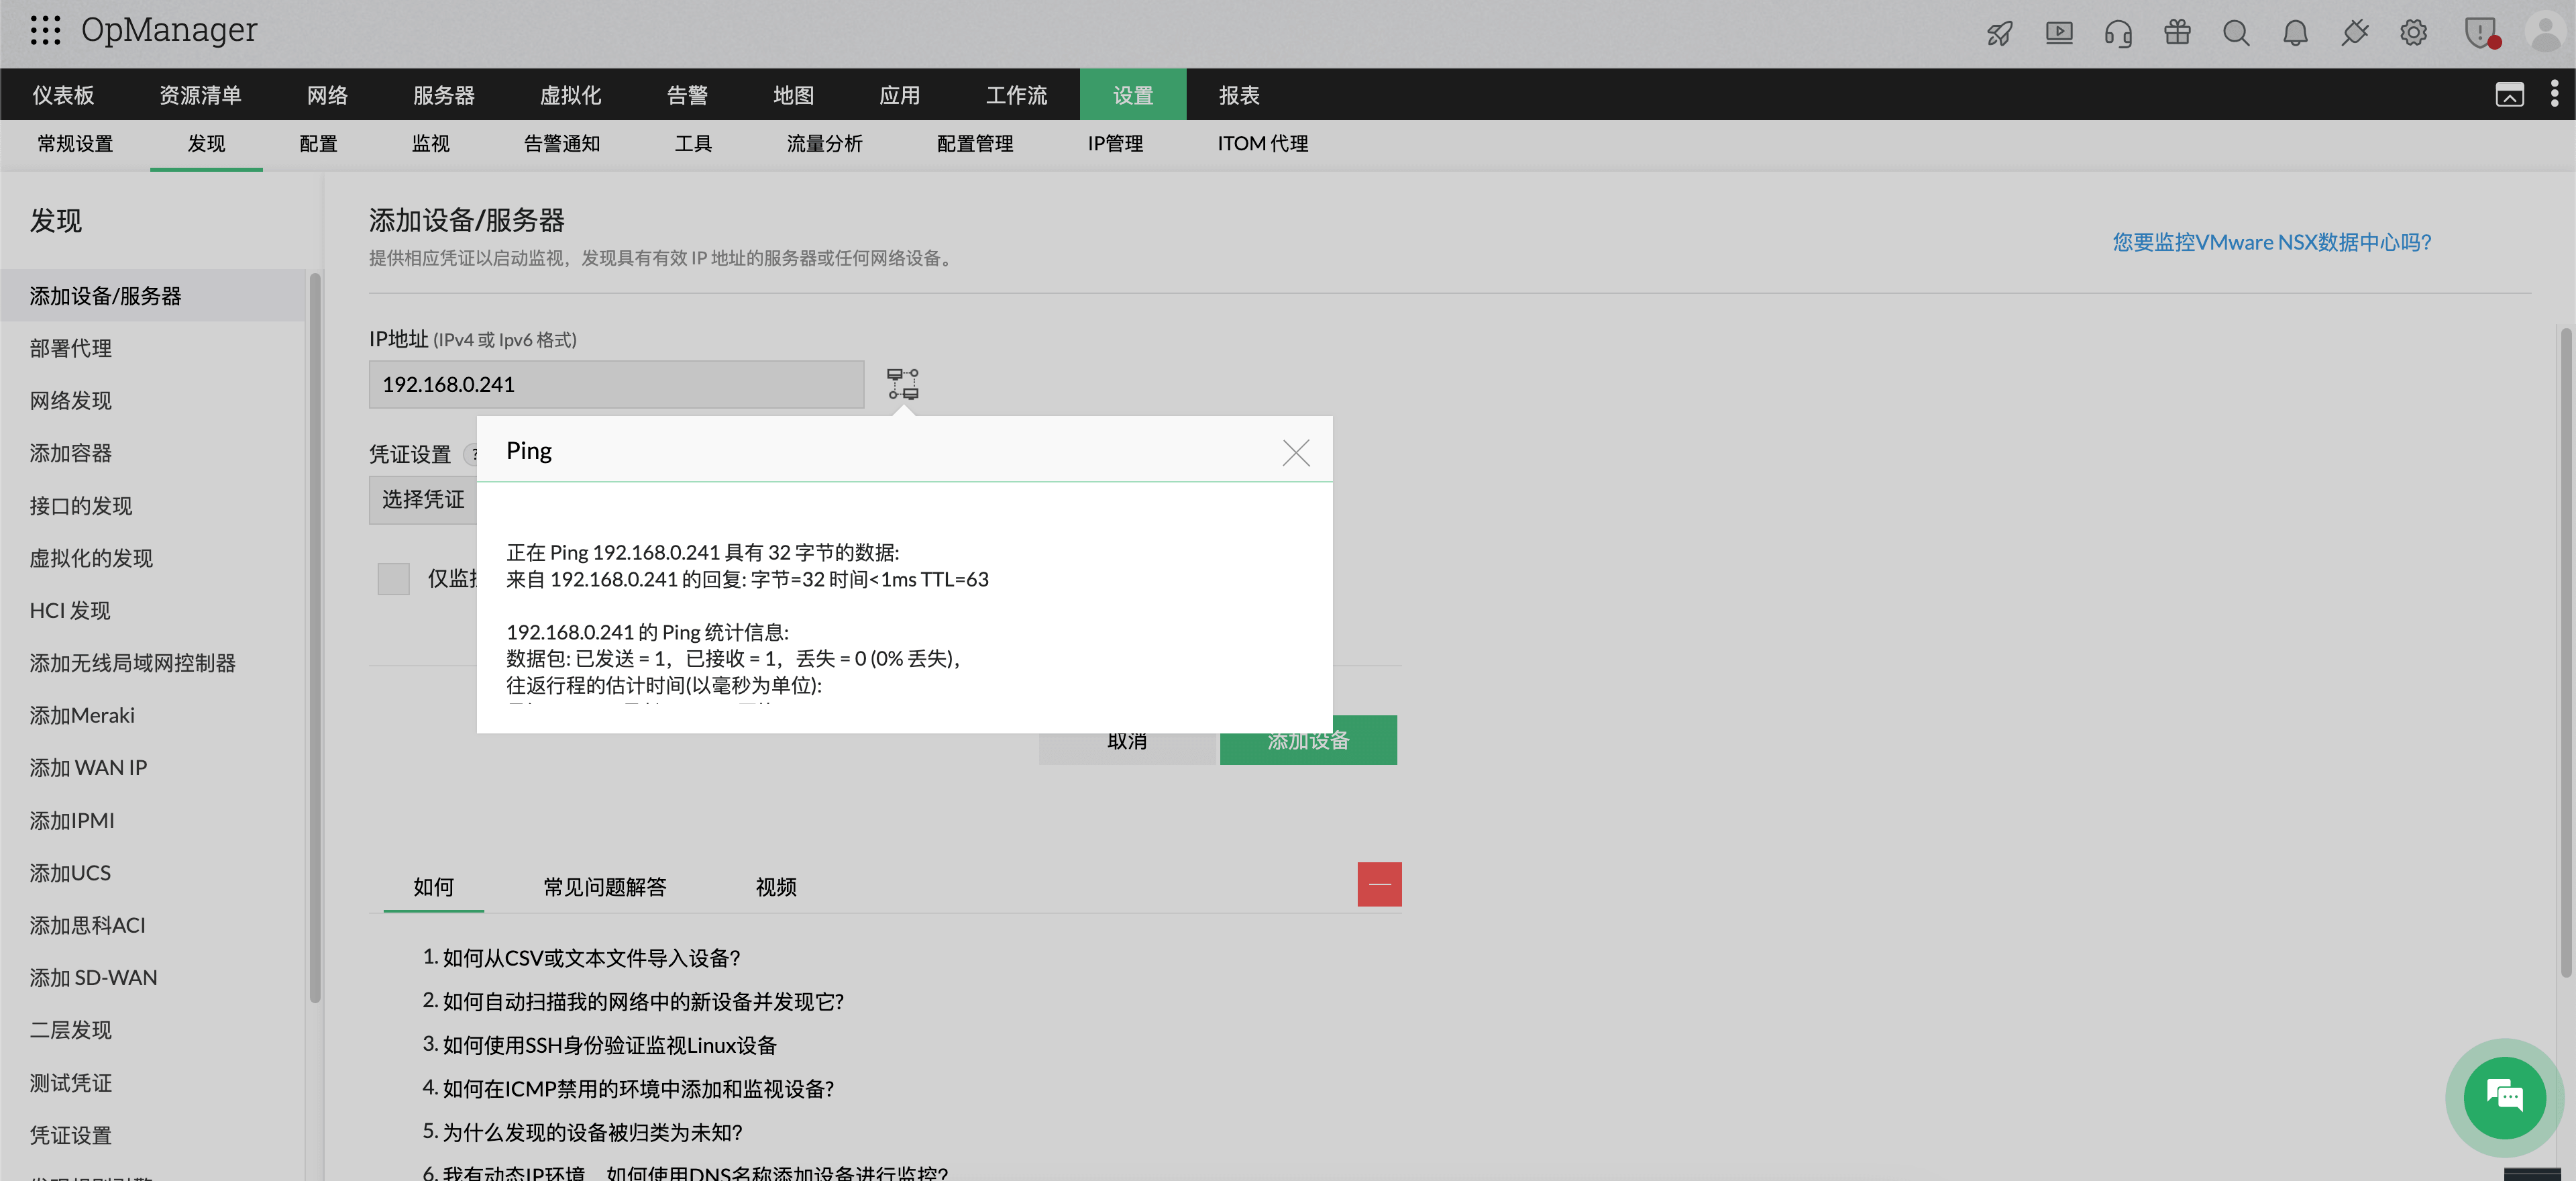Open the alarm bell notifications
2576x1181 pixels.
[2295, 33]
